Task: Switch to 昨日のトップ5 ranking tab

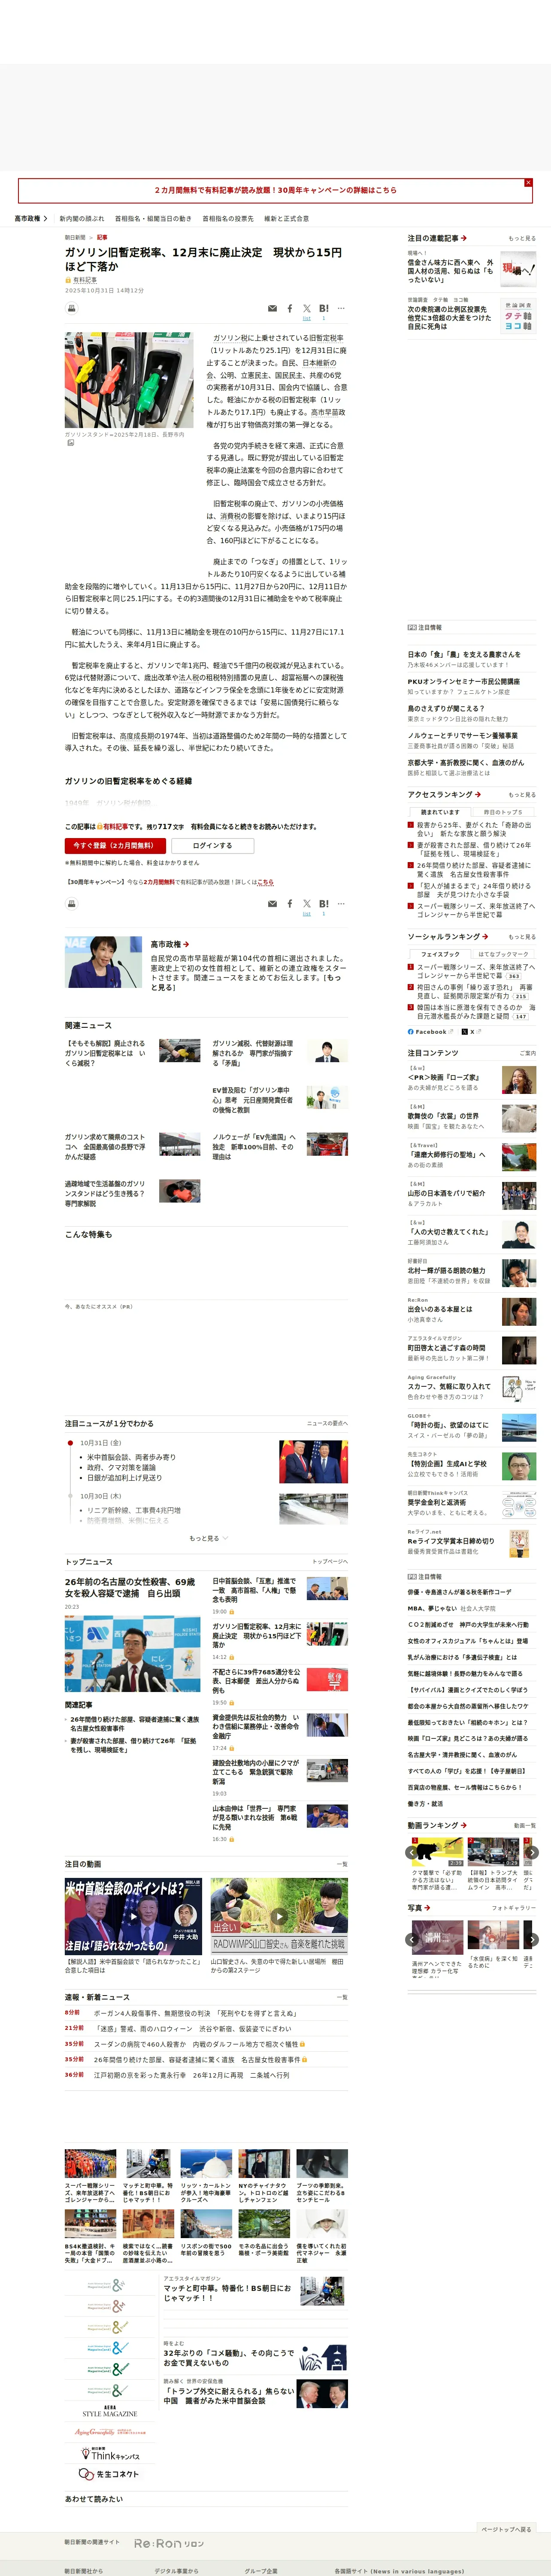Action: click(x=503, y=812)
